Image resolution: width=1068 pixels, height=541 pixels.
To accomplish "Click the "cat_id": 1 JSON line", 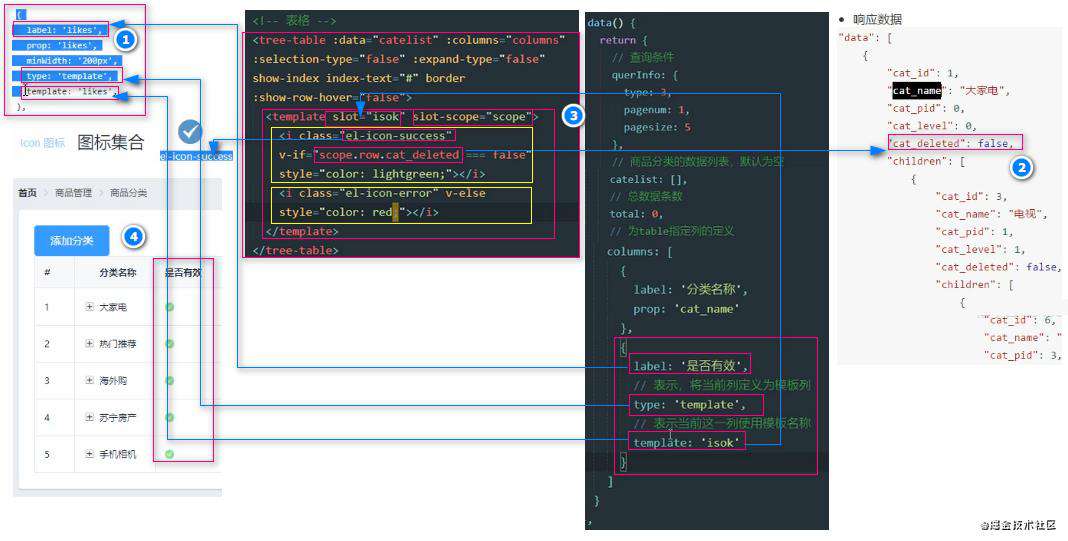I will tap(922, 72).
